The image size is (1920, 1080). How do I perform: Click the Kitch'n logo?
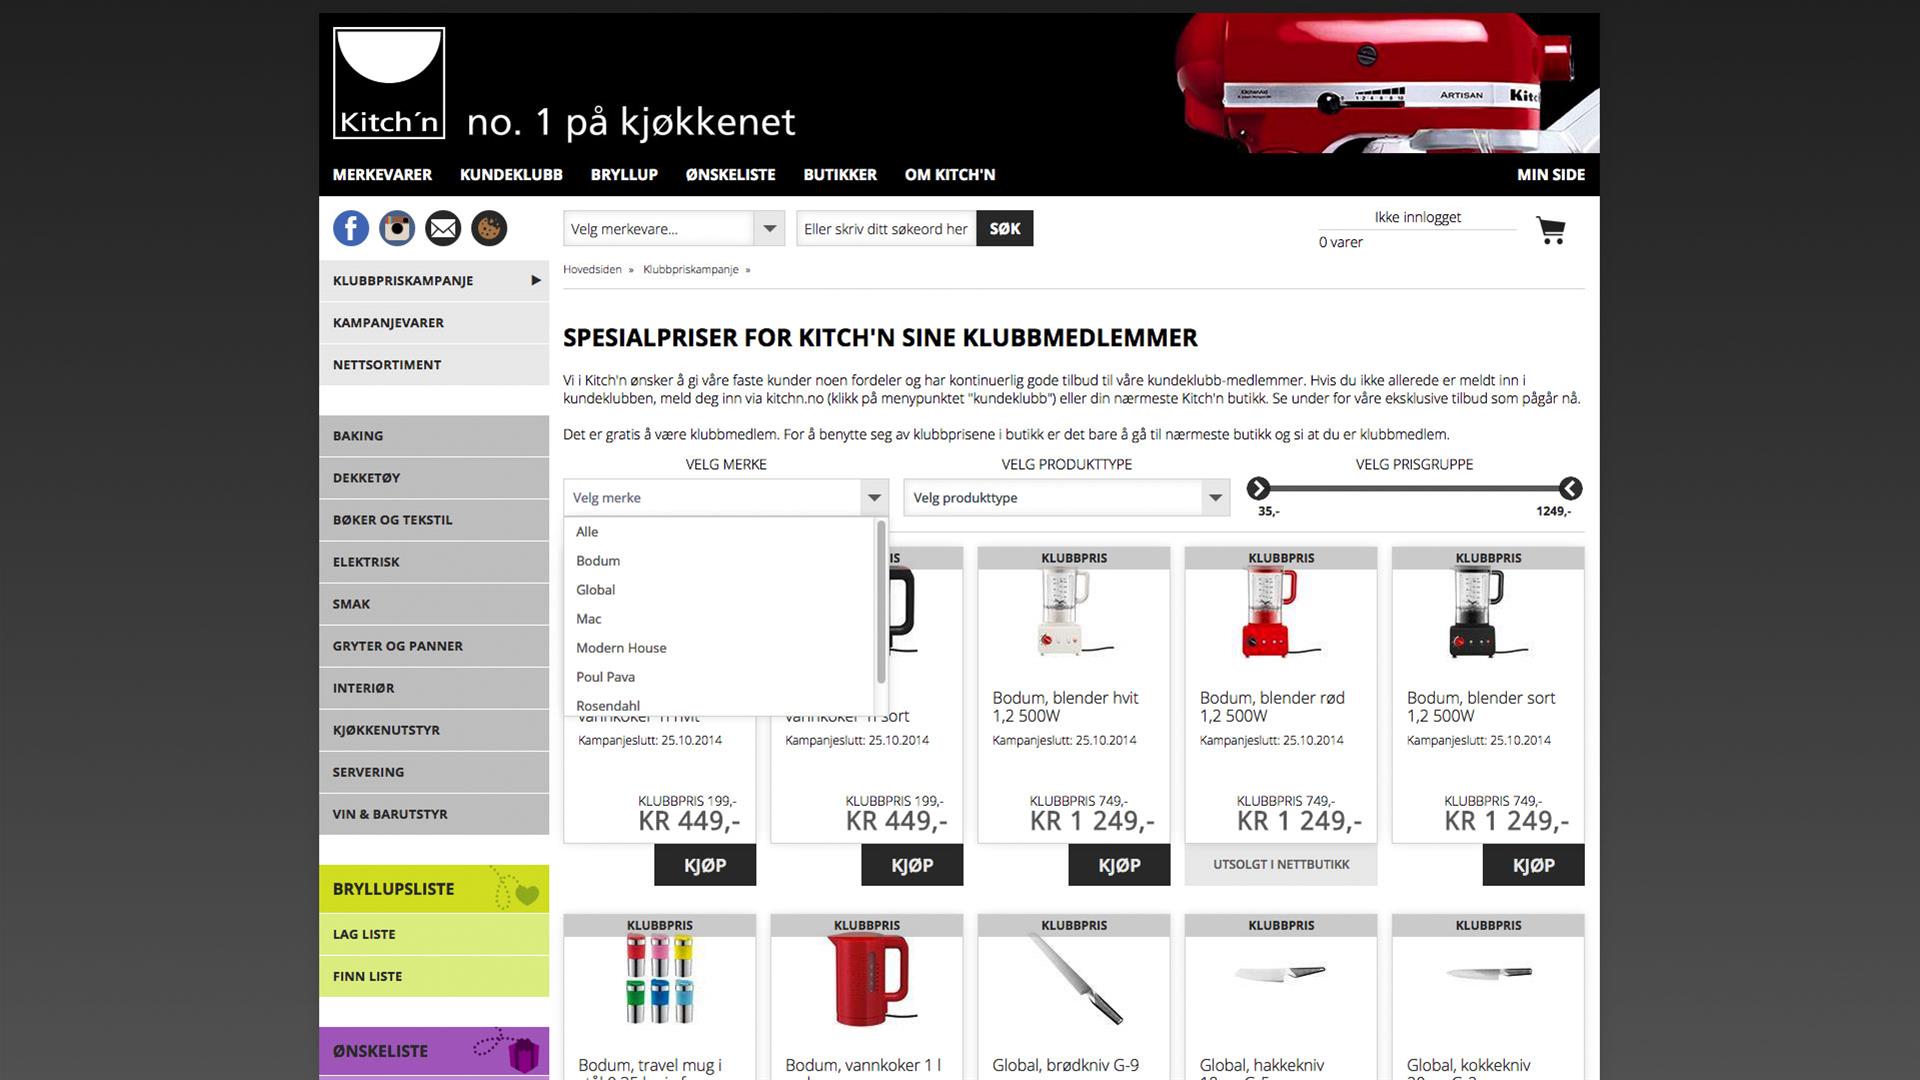[x=389, y=83]
